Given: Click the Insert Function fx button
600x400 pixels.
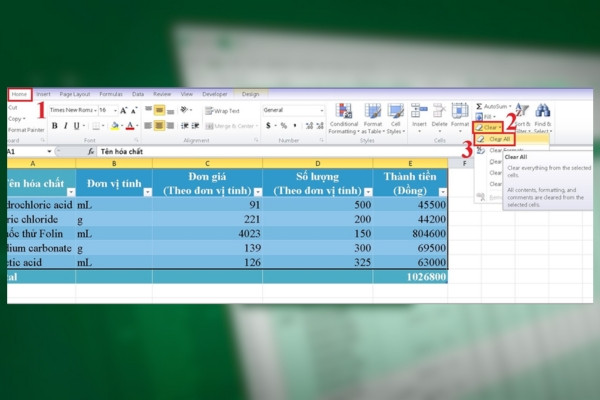Looking at the screenshot, I should (x=91, y=152).
